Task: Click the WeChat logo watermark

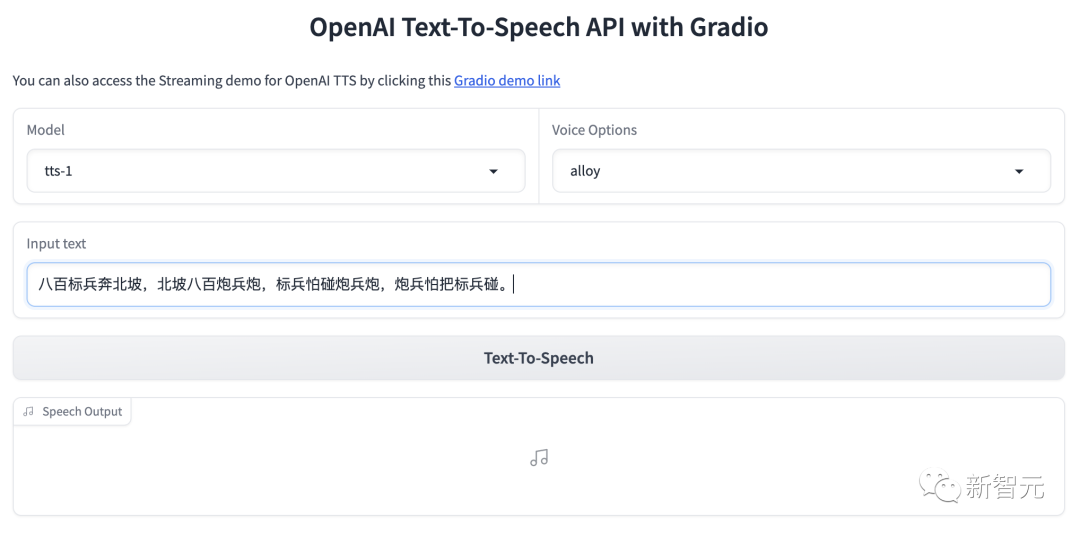Action: click(942, 487)
